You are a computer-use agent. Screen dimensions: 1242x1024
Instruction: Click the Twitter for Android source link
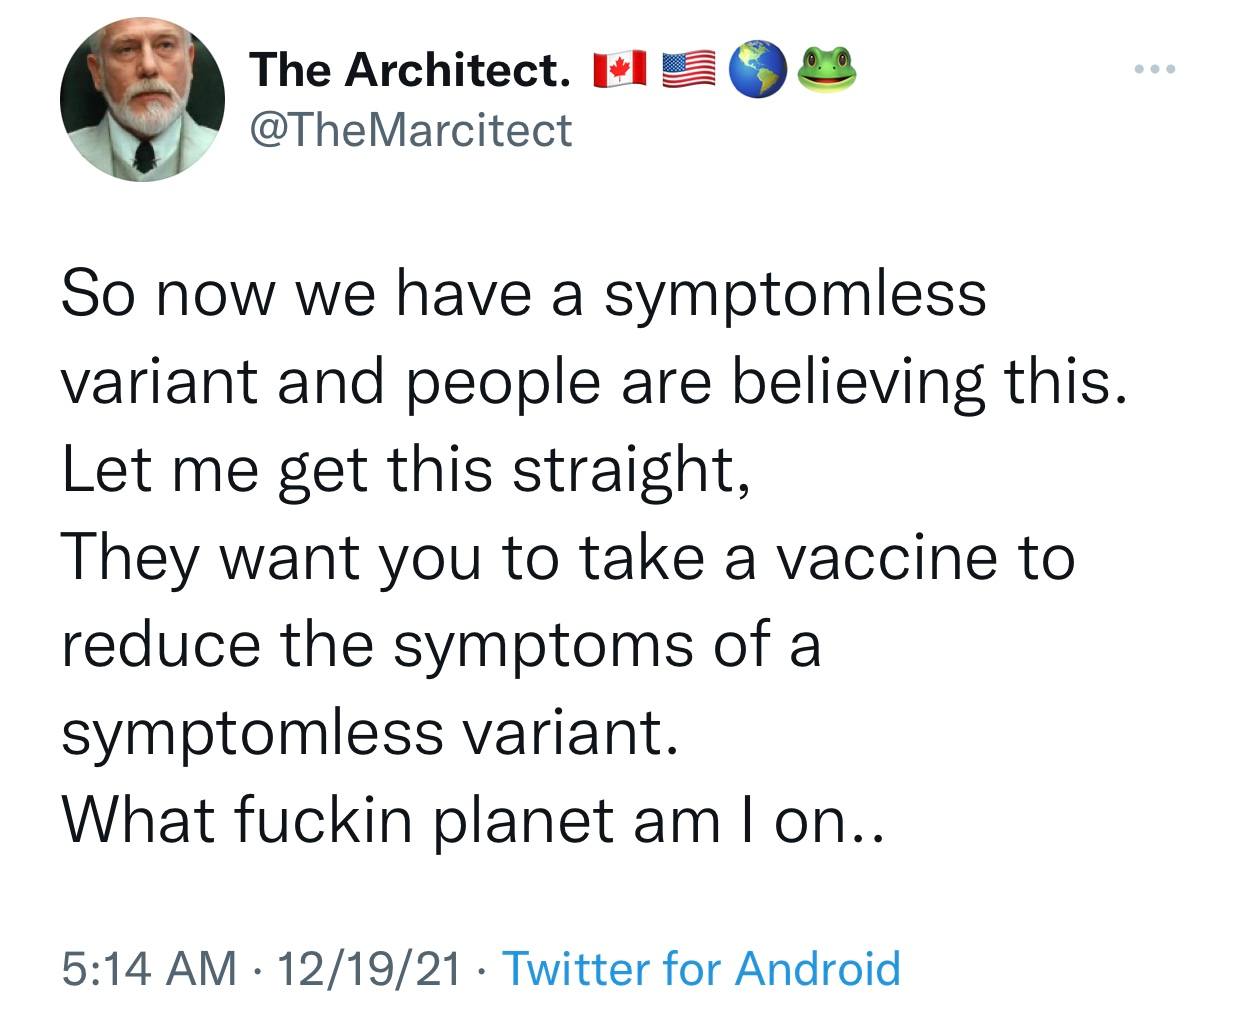(x=700, y=968)
